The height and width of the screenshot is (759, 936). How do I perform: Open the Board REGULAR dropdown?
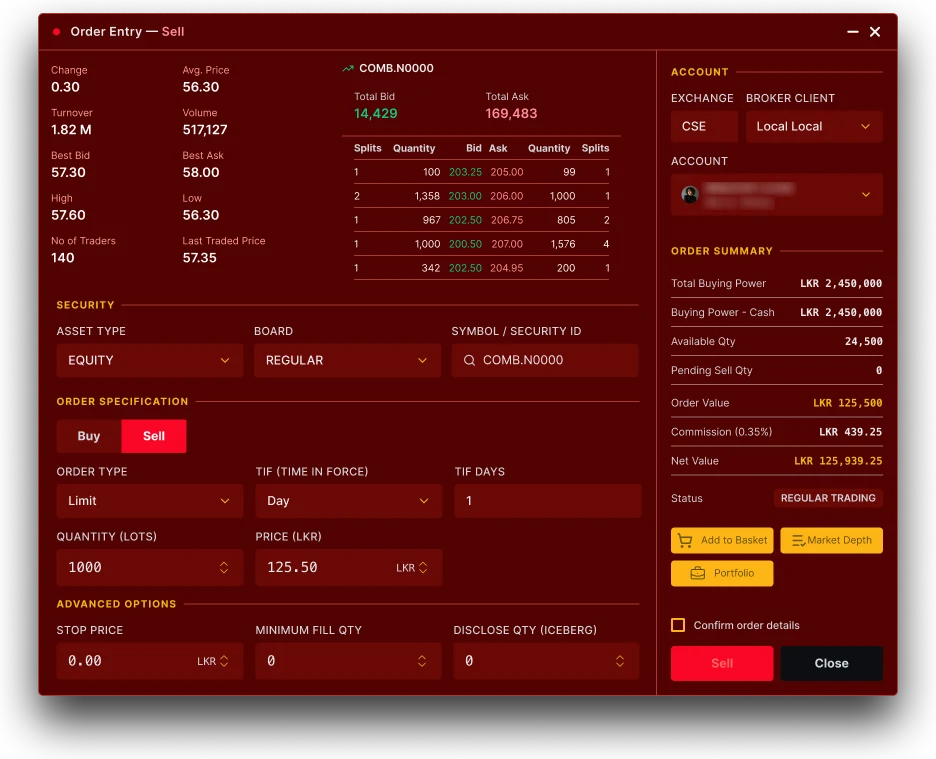347,360
